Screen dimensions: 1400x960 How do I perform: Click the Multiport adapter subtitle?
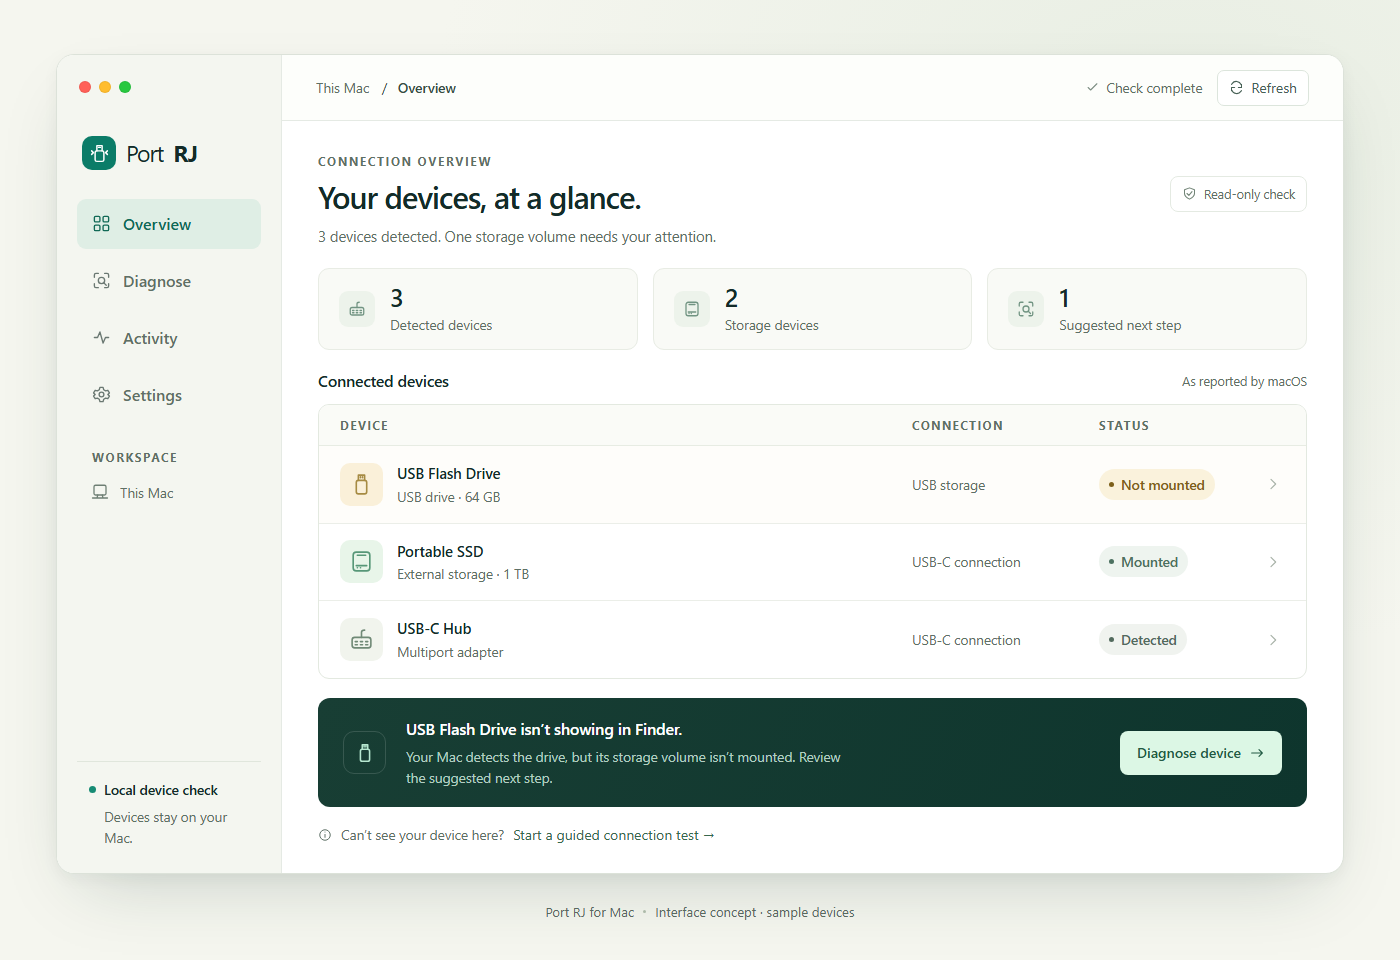point(450,652)
